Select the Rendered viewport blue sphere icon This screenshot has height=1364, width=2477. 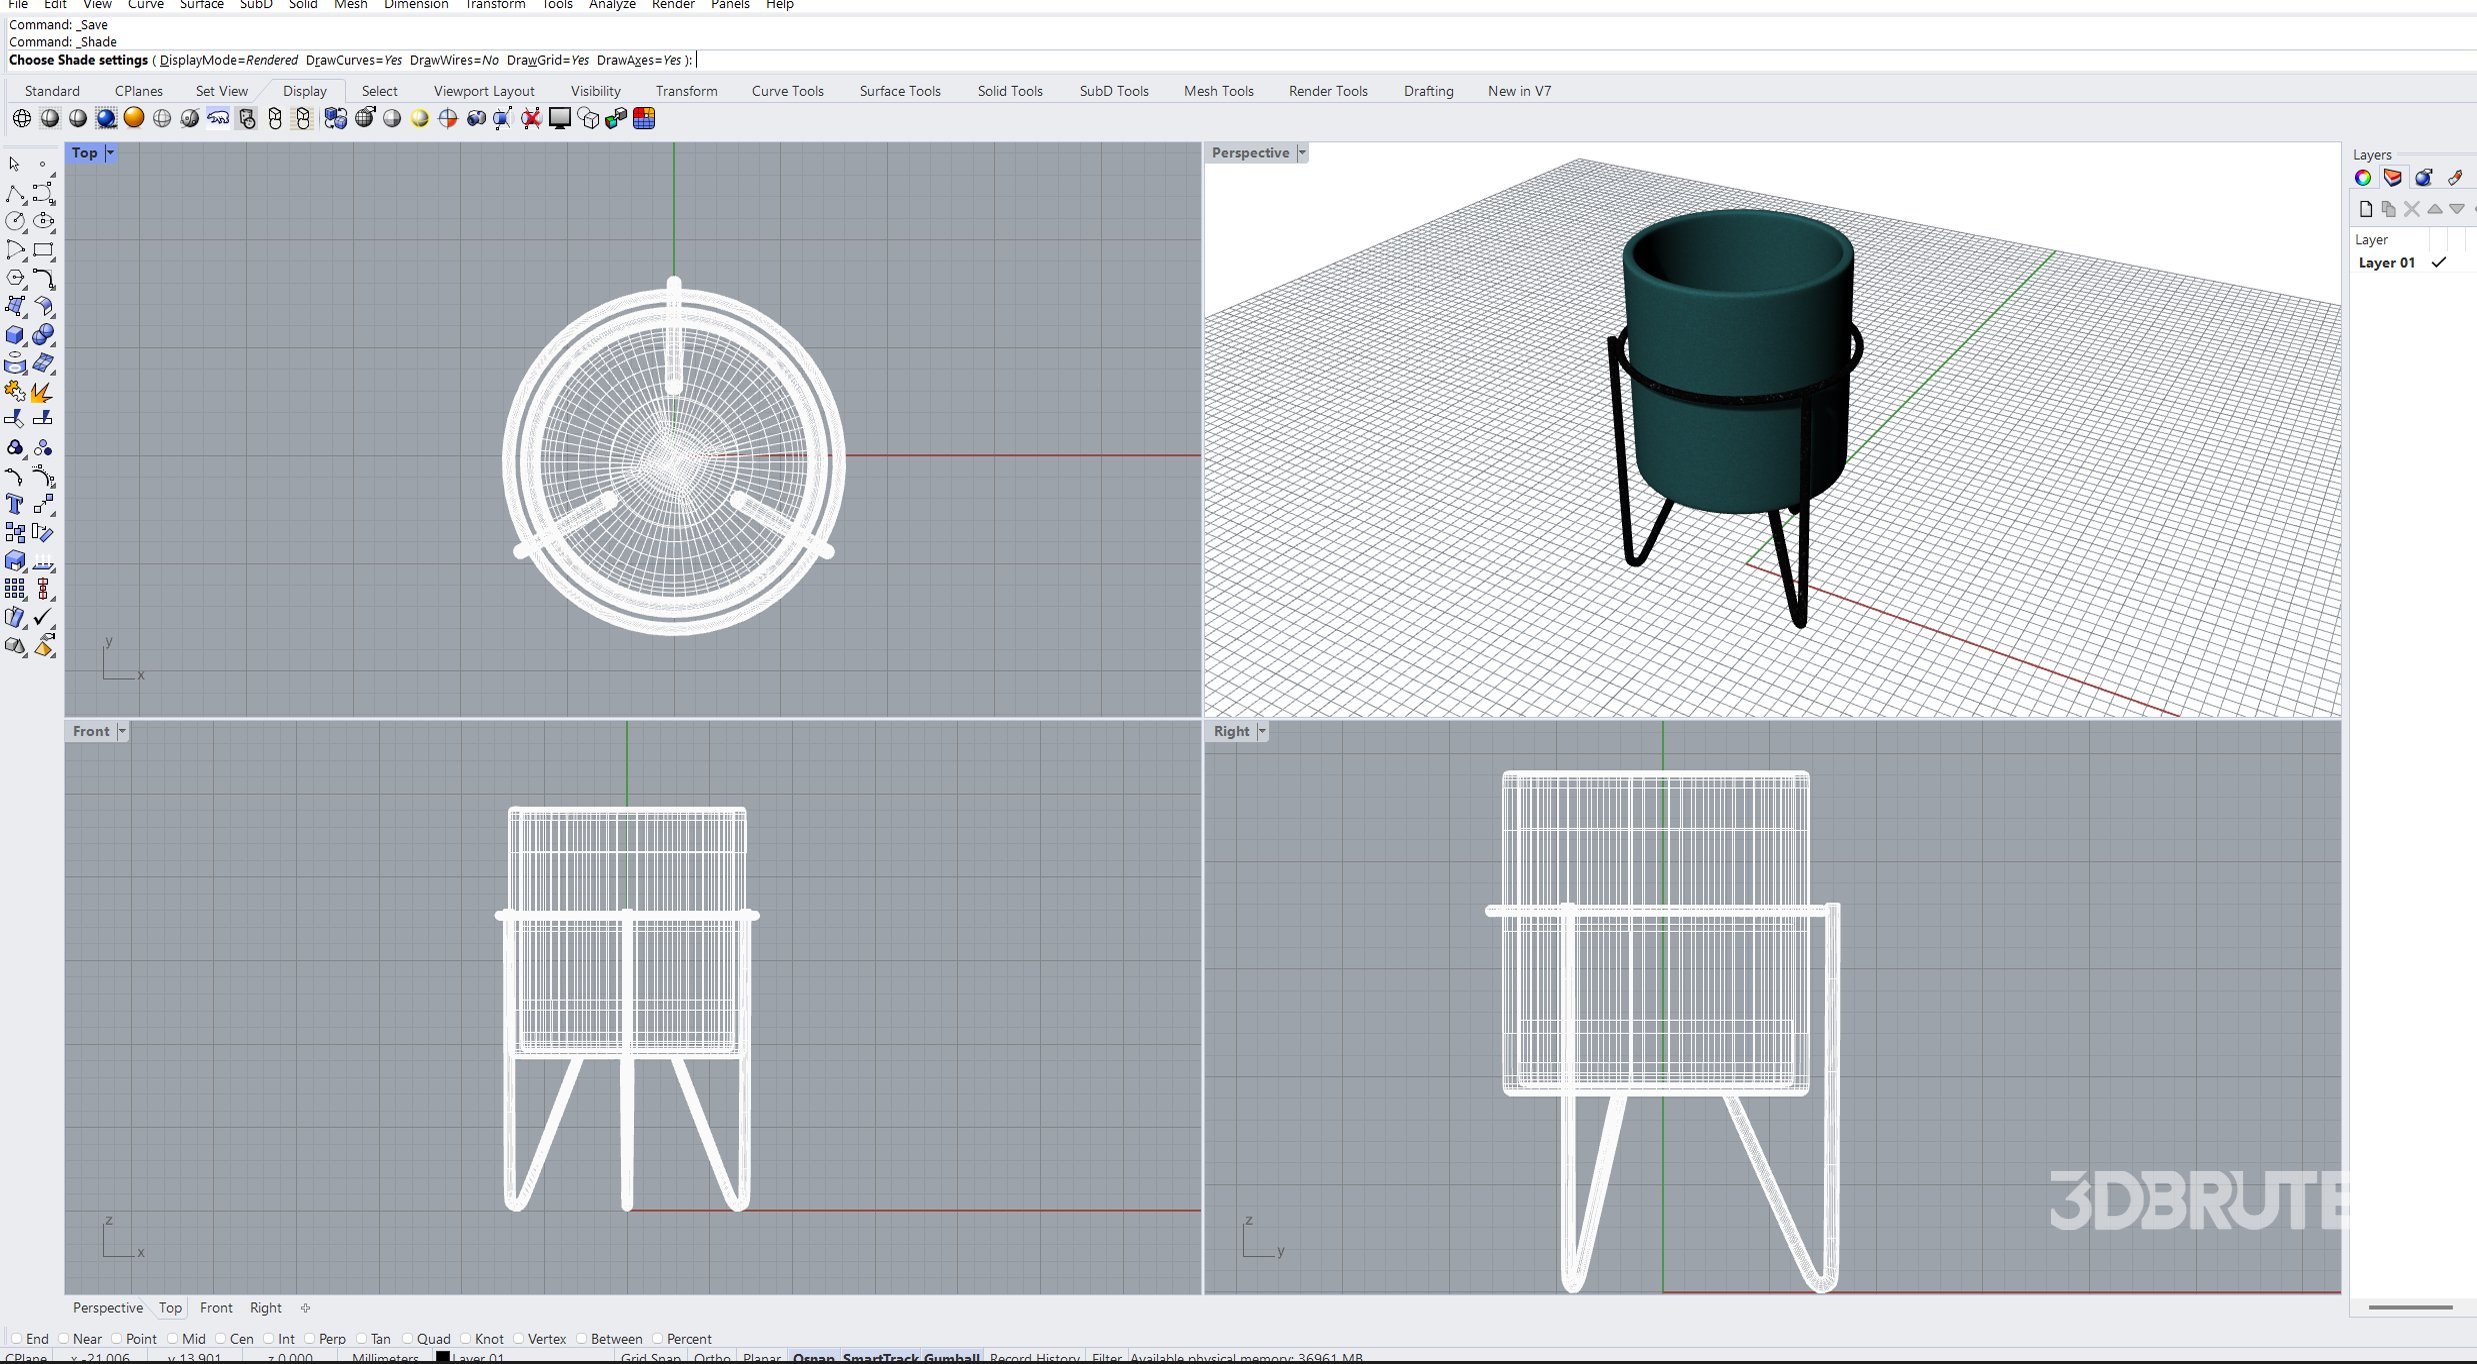106,119
